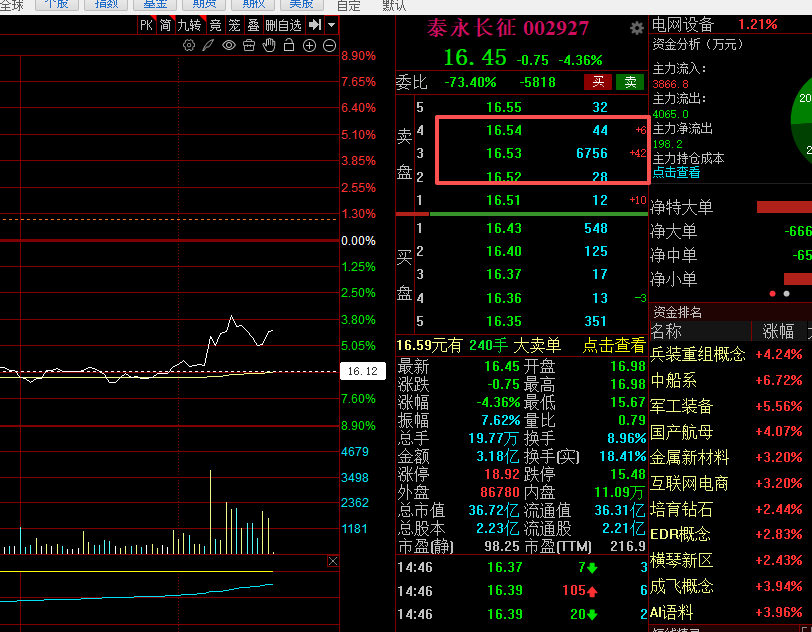Select EDR概念 row in ranking list

(x=680, y=534)
